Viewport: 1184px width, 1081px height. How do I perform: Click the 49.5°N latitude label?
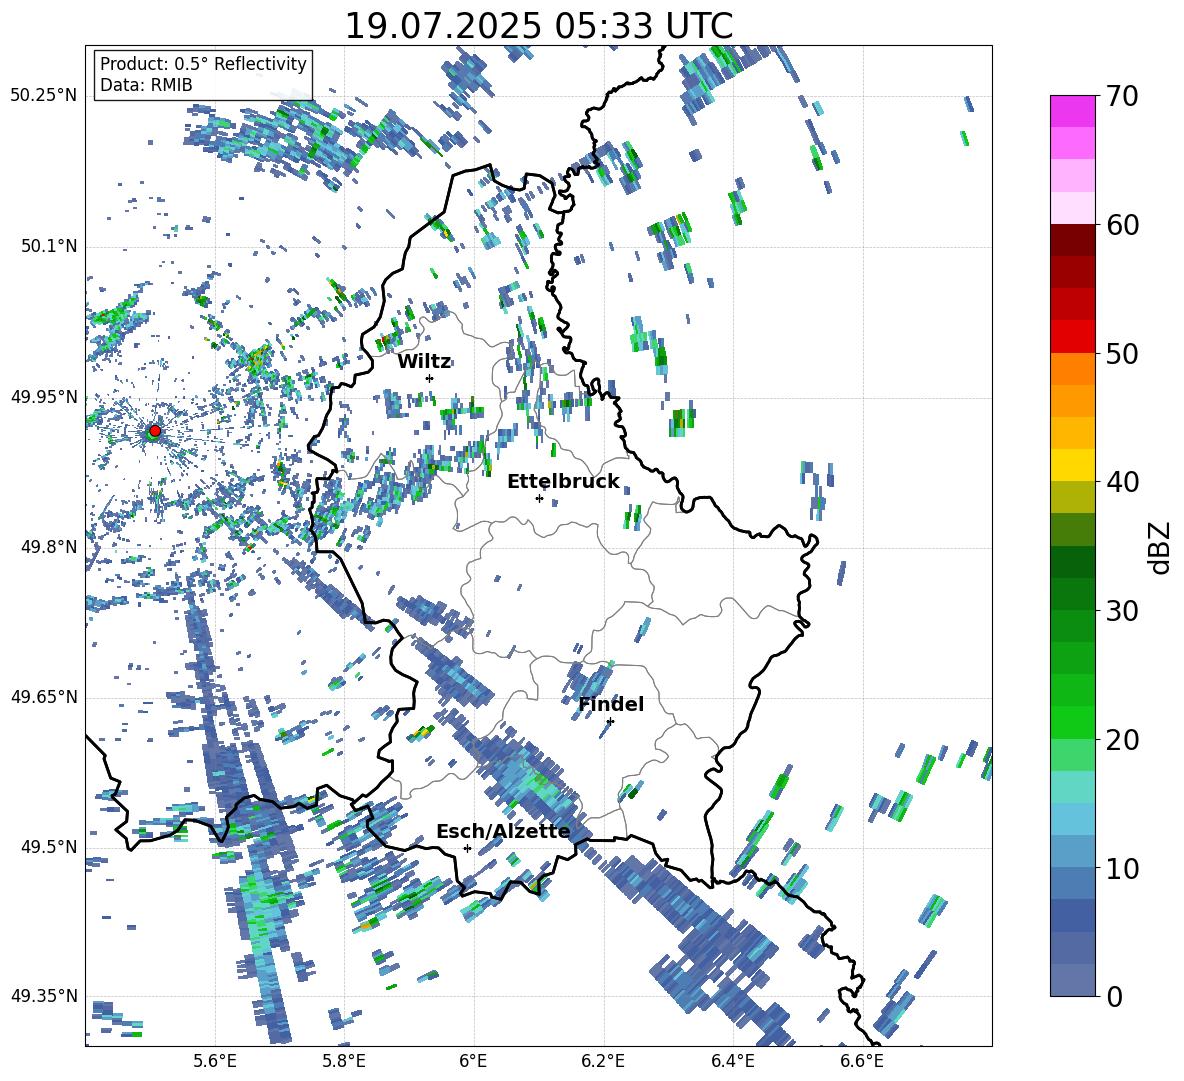48,846
